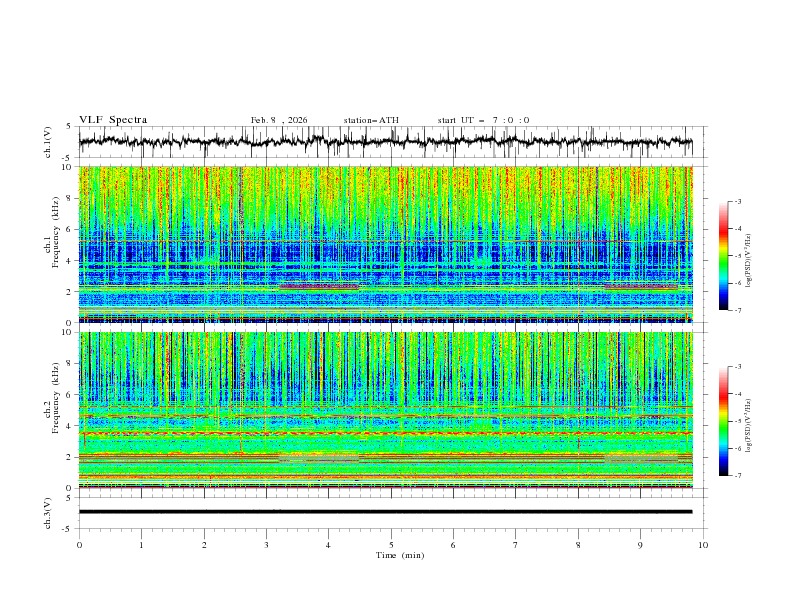This screenshot has height=612, width=792.
Task: Click time axis tick label "1"
Action: [x=141, y=545]
